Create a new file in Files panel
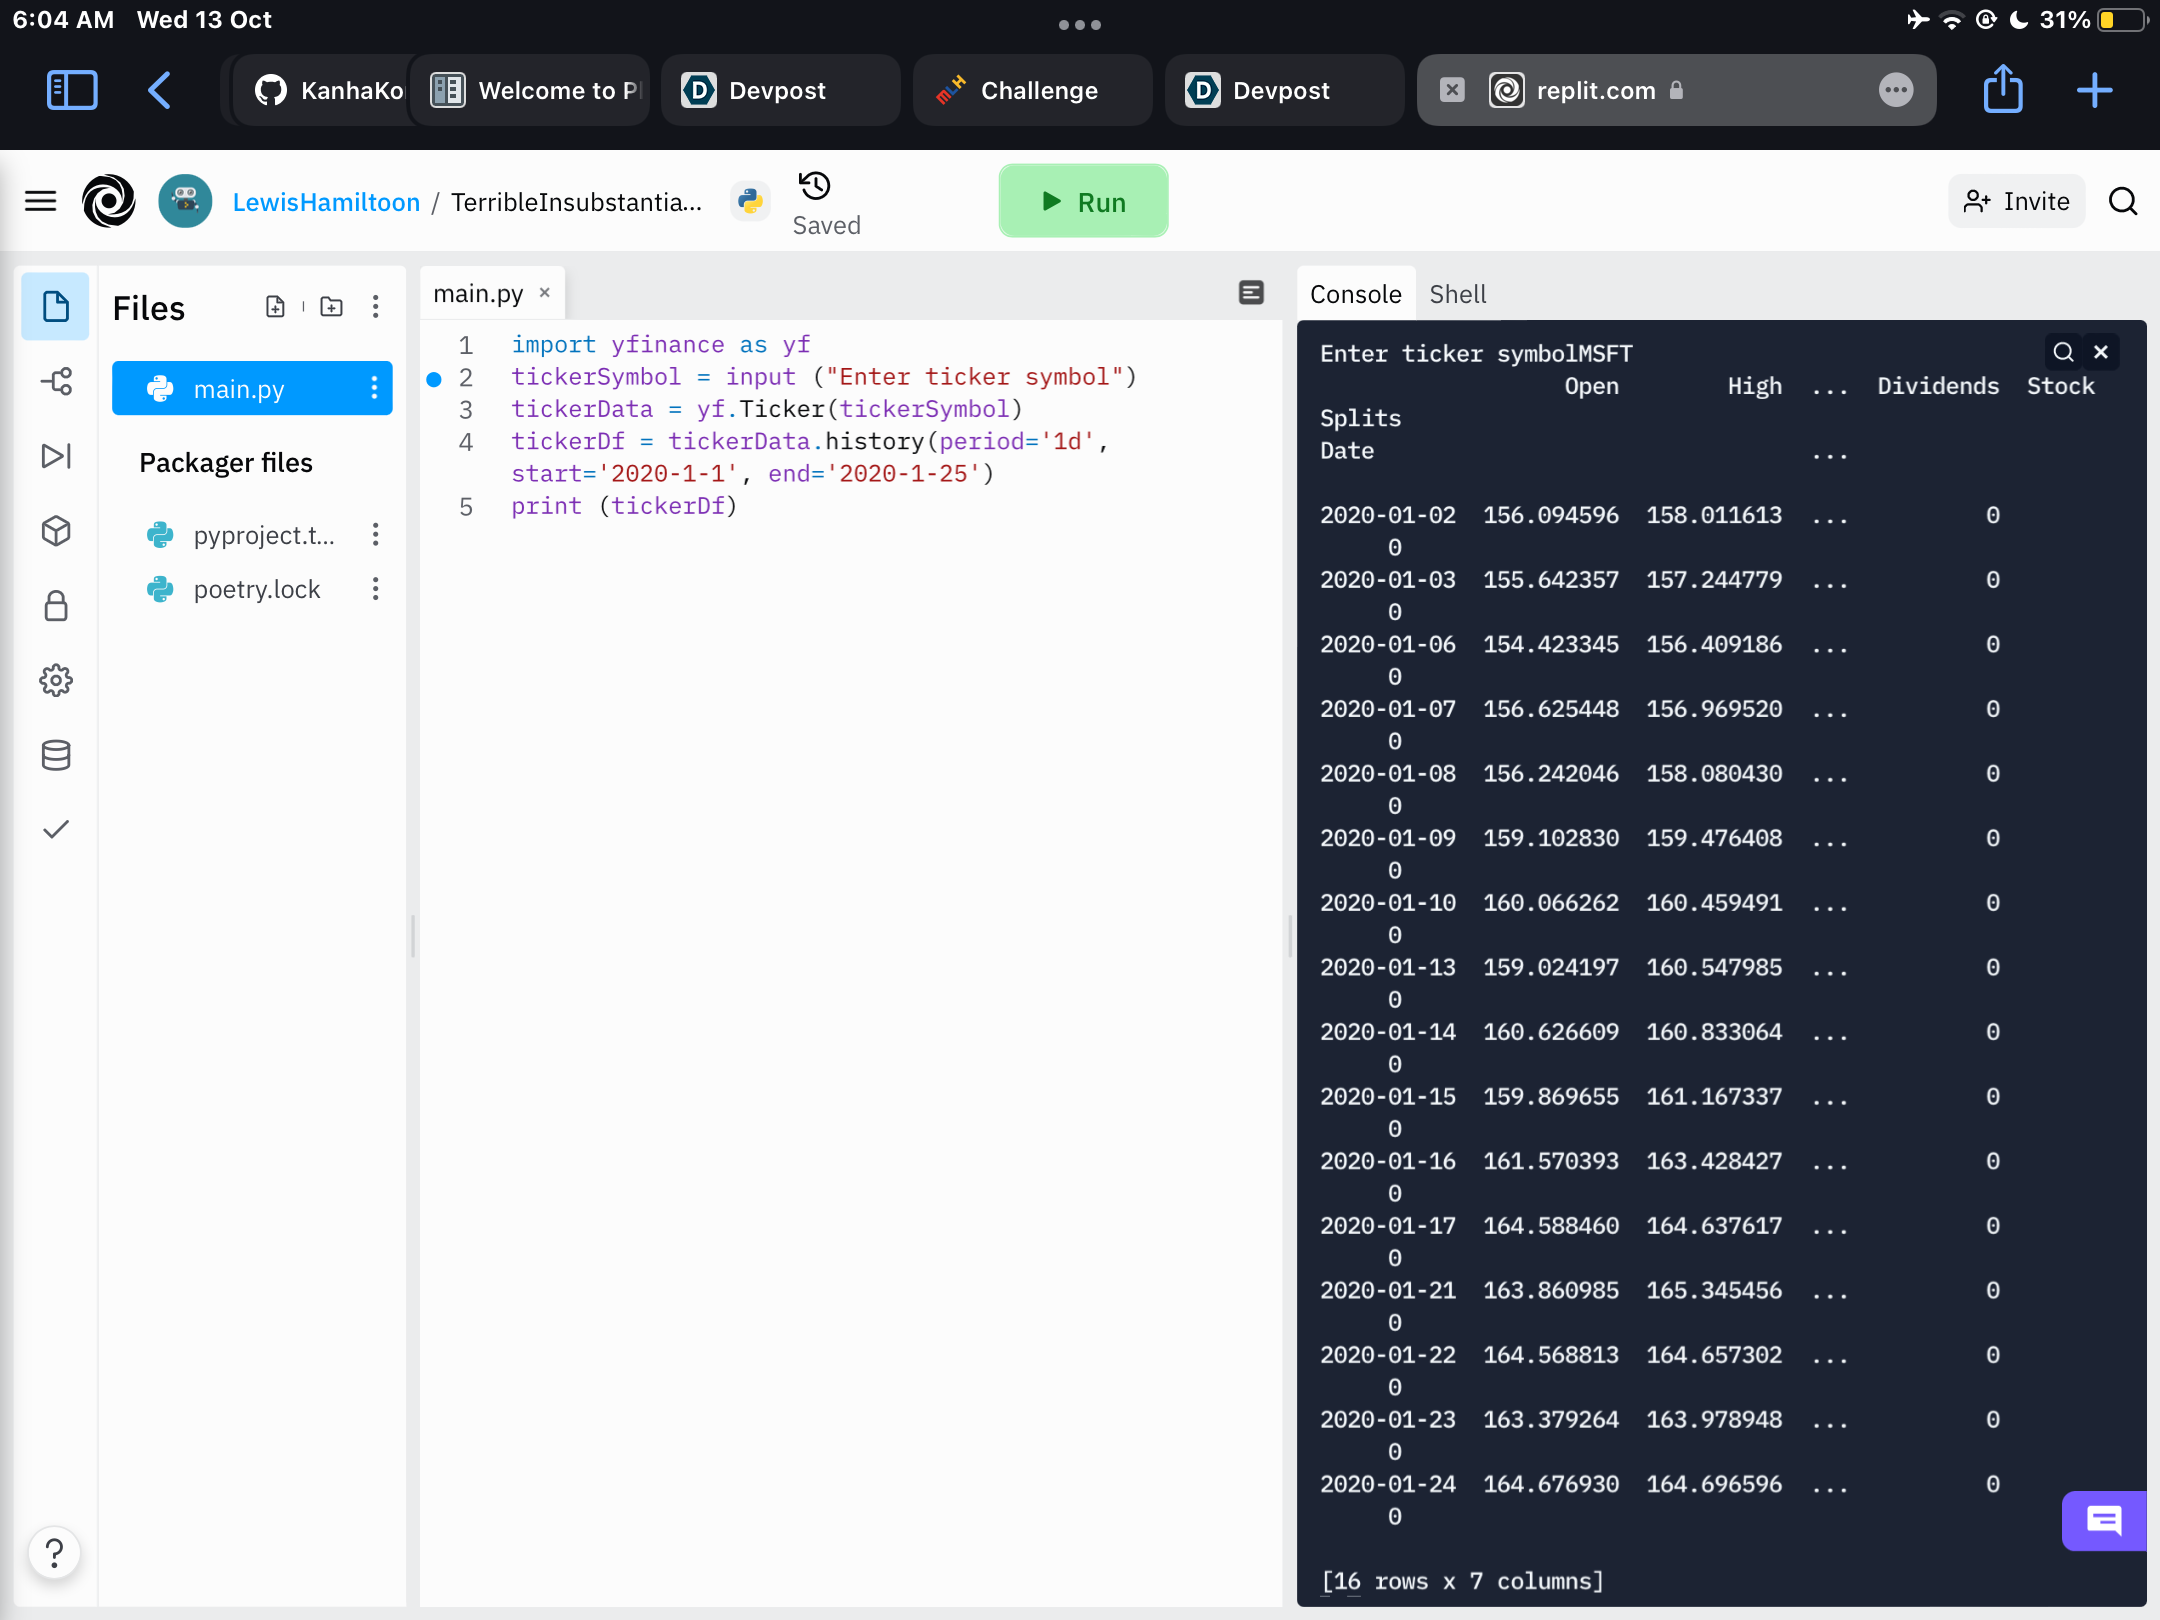Screen dimensions: 2160x1620 [x=276, y=306]
